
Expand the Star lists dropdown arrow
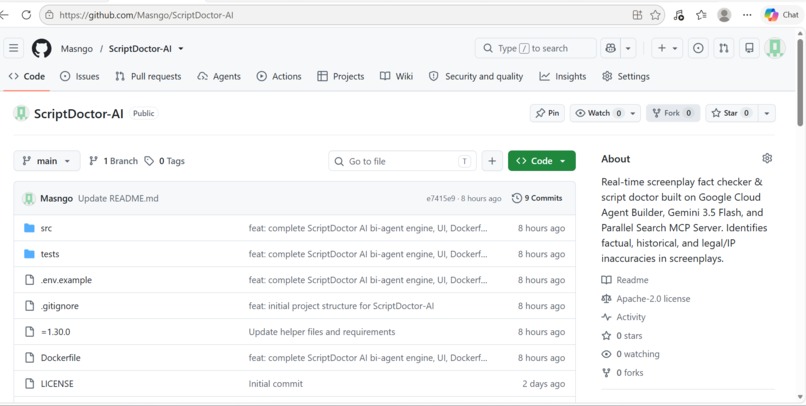[x=766, y=113]
